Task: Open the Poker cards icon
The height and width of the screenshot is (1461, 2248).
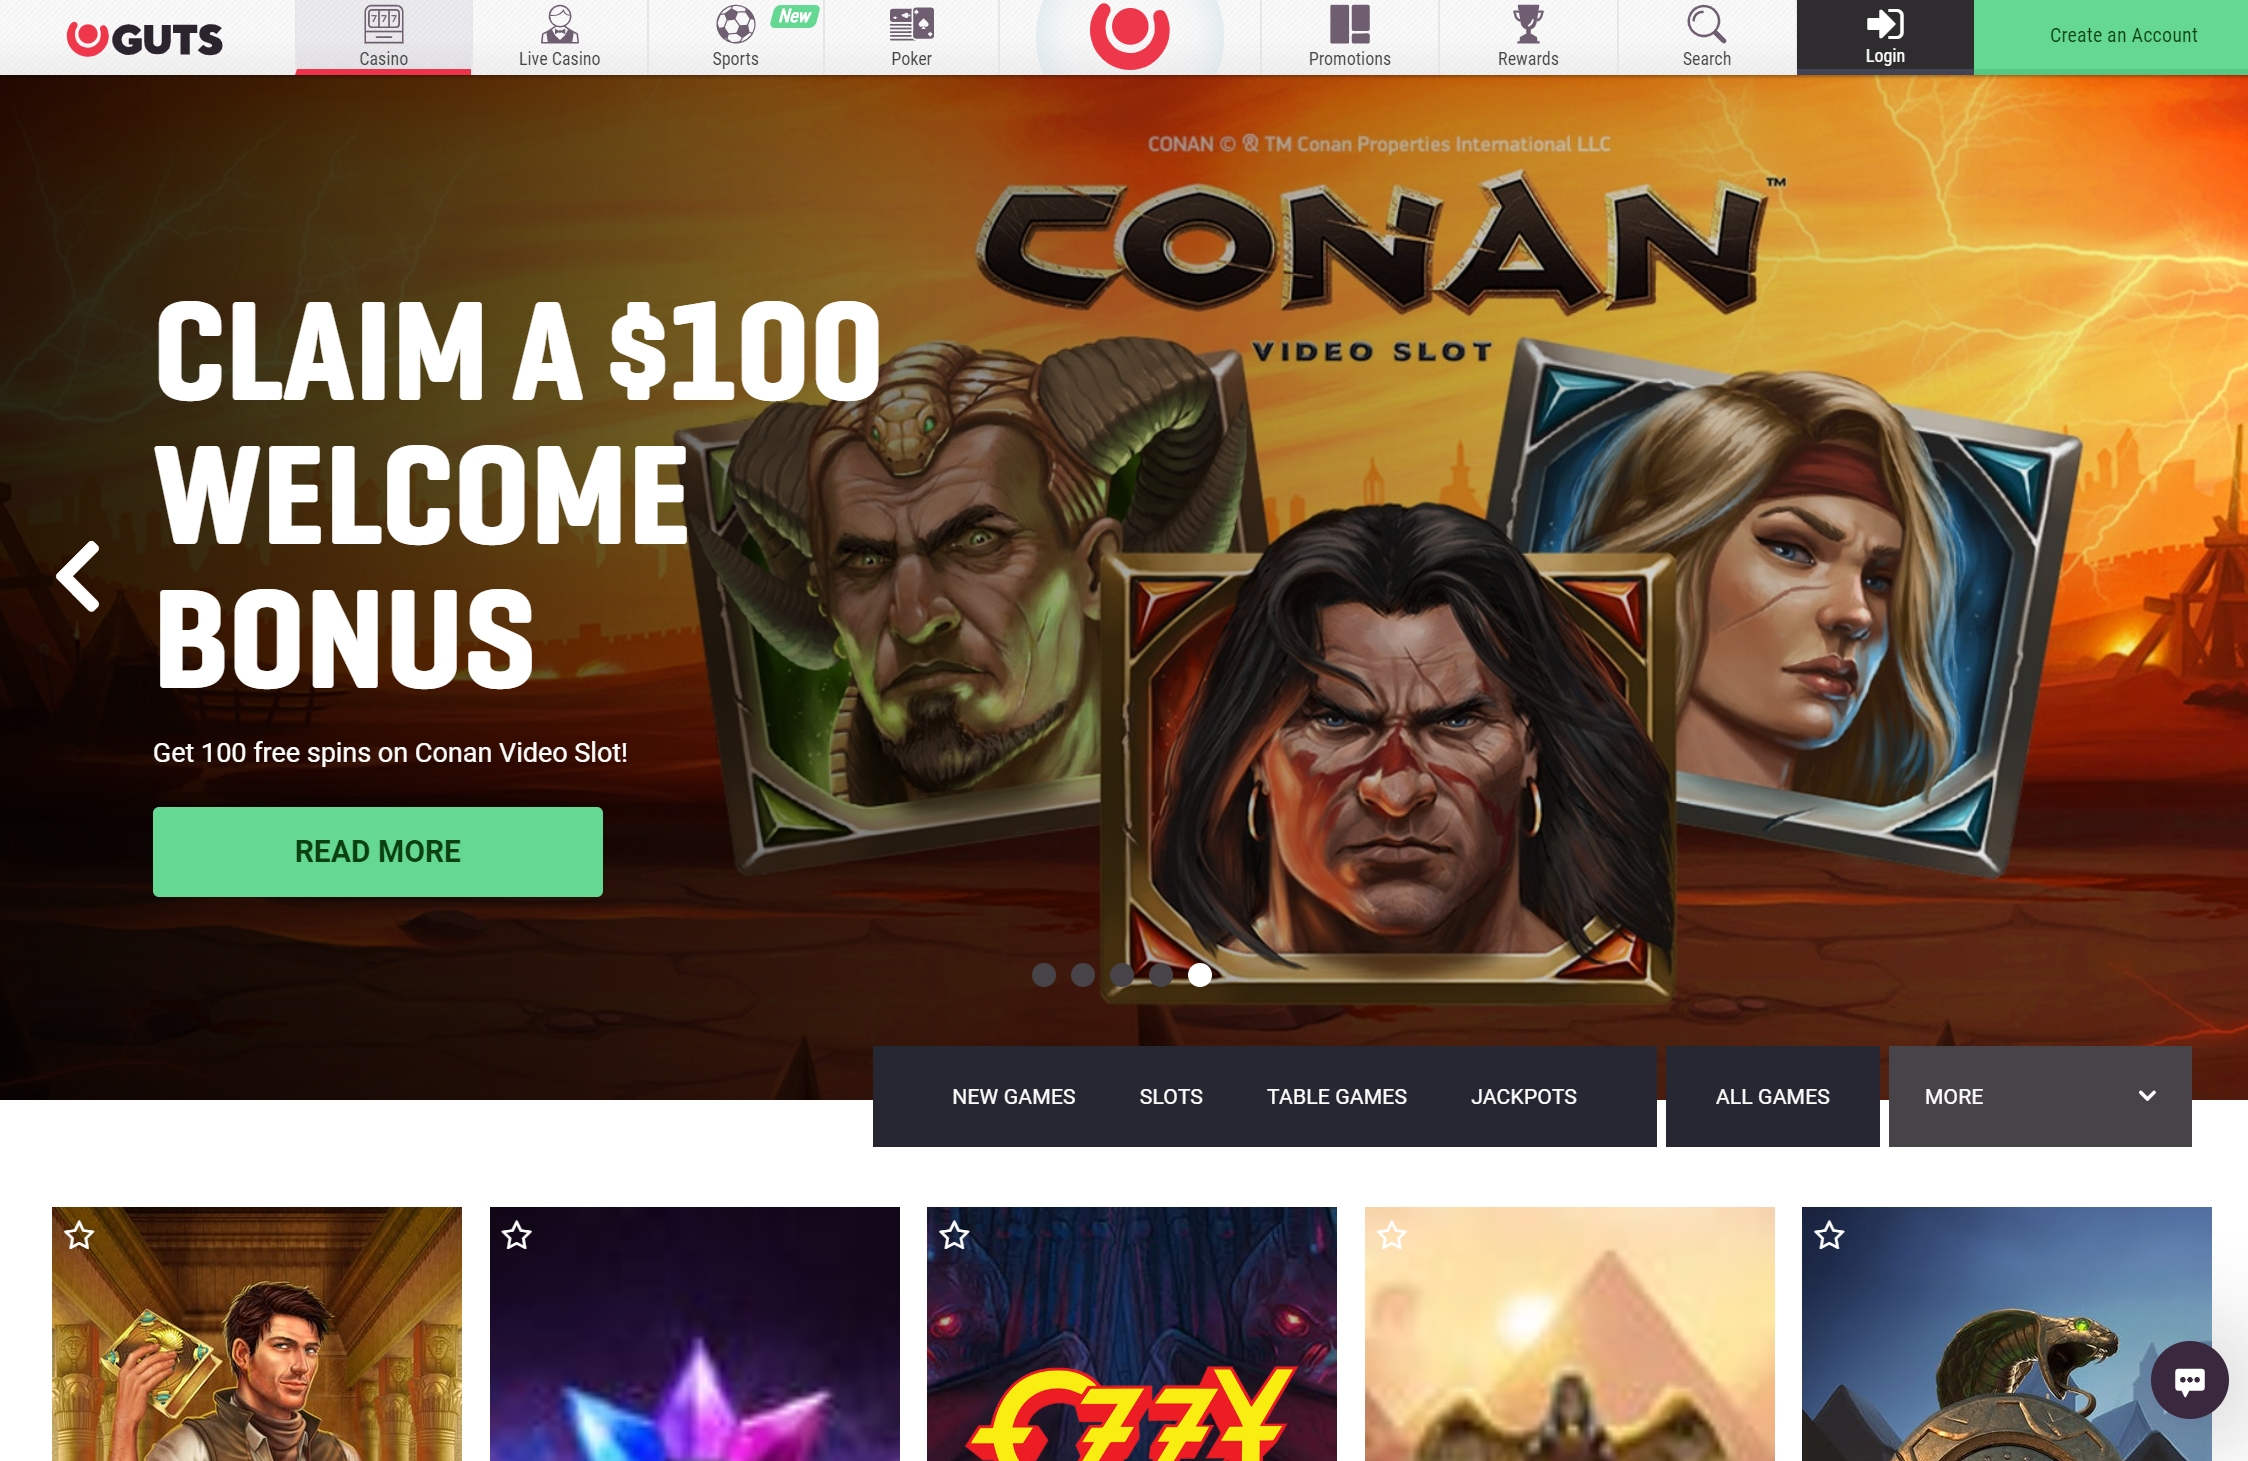Action: click(912, 25)
